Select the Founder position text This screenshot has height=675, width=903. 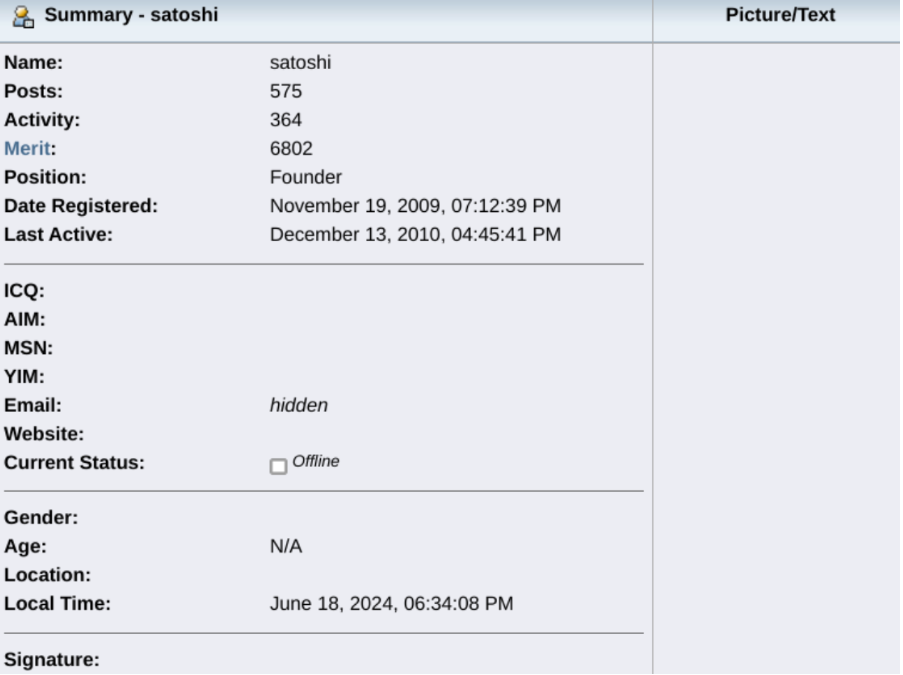(305, 178)
